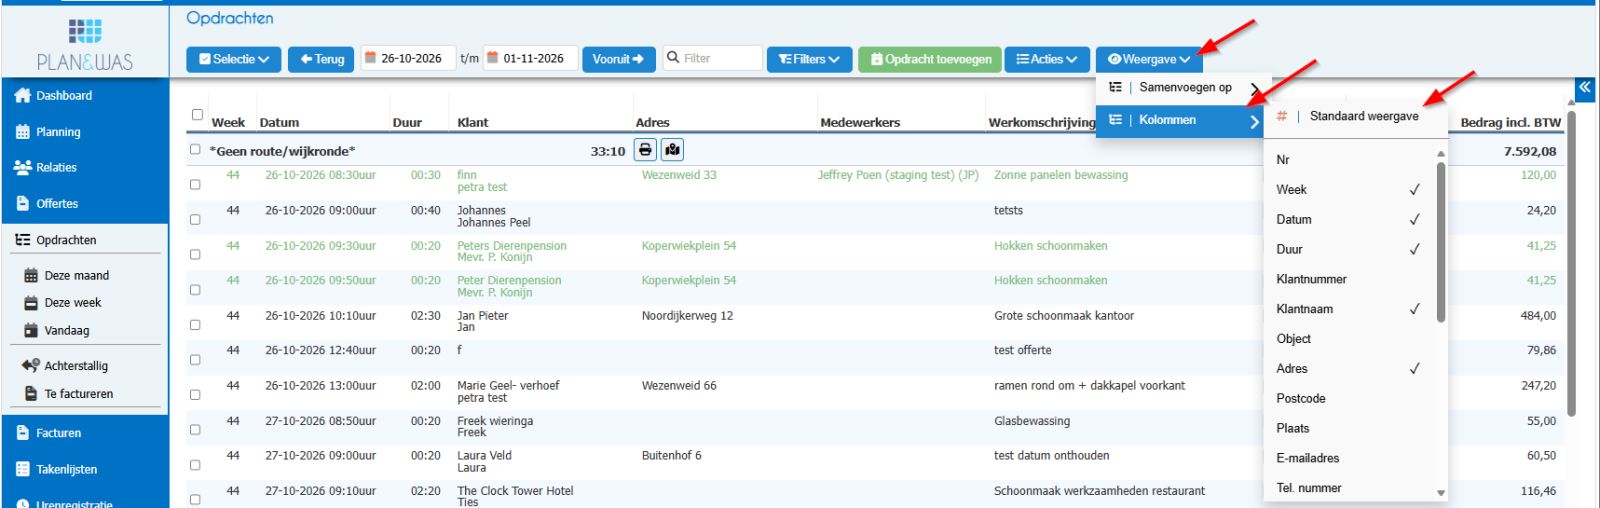Open Offertes via its document icon
1600x508 pixels.
(x=23, y=203)
